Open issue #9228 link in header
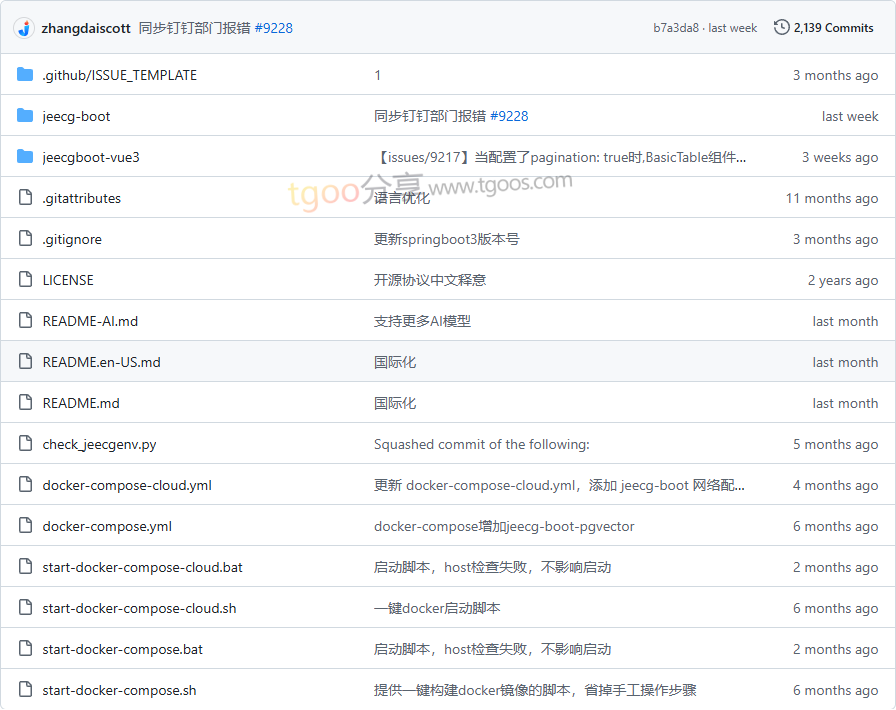The image size is (896, 710). point(273,28)
